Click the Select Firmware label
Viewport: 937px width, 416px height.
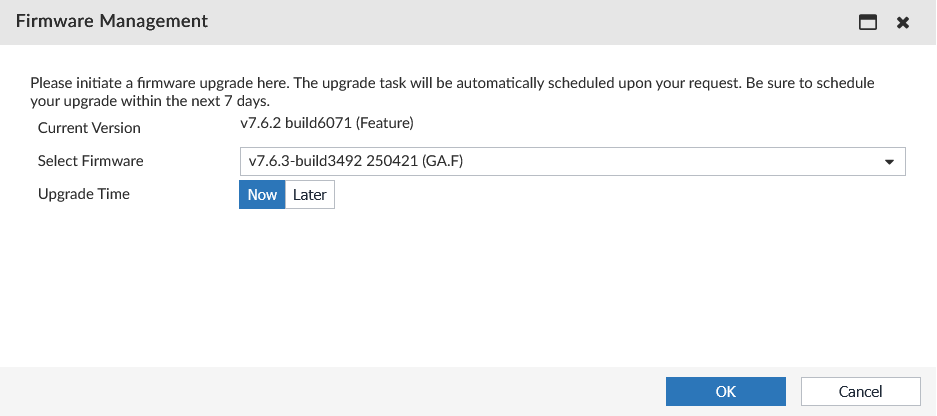(x=91, y=161)
